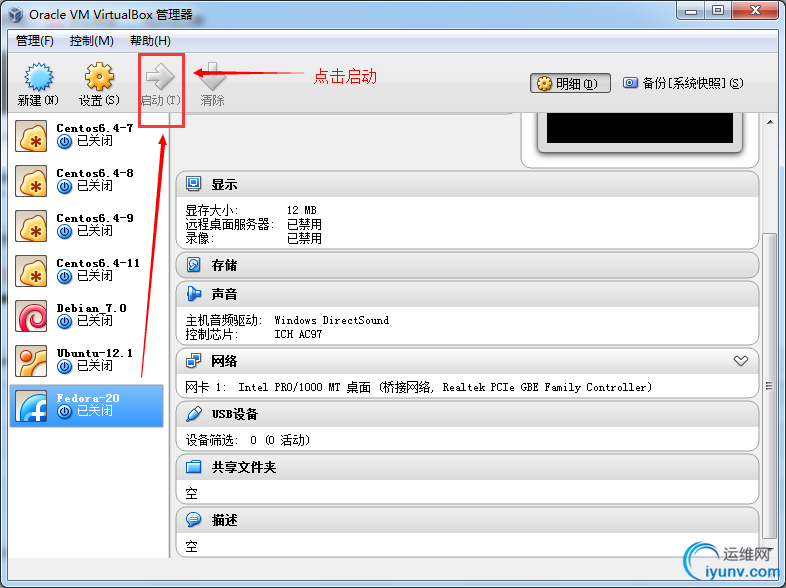The image size is (786, 588).
Task: Click power state icon under Debian_7.0
Action: click(64, 322)
